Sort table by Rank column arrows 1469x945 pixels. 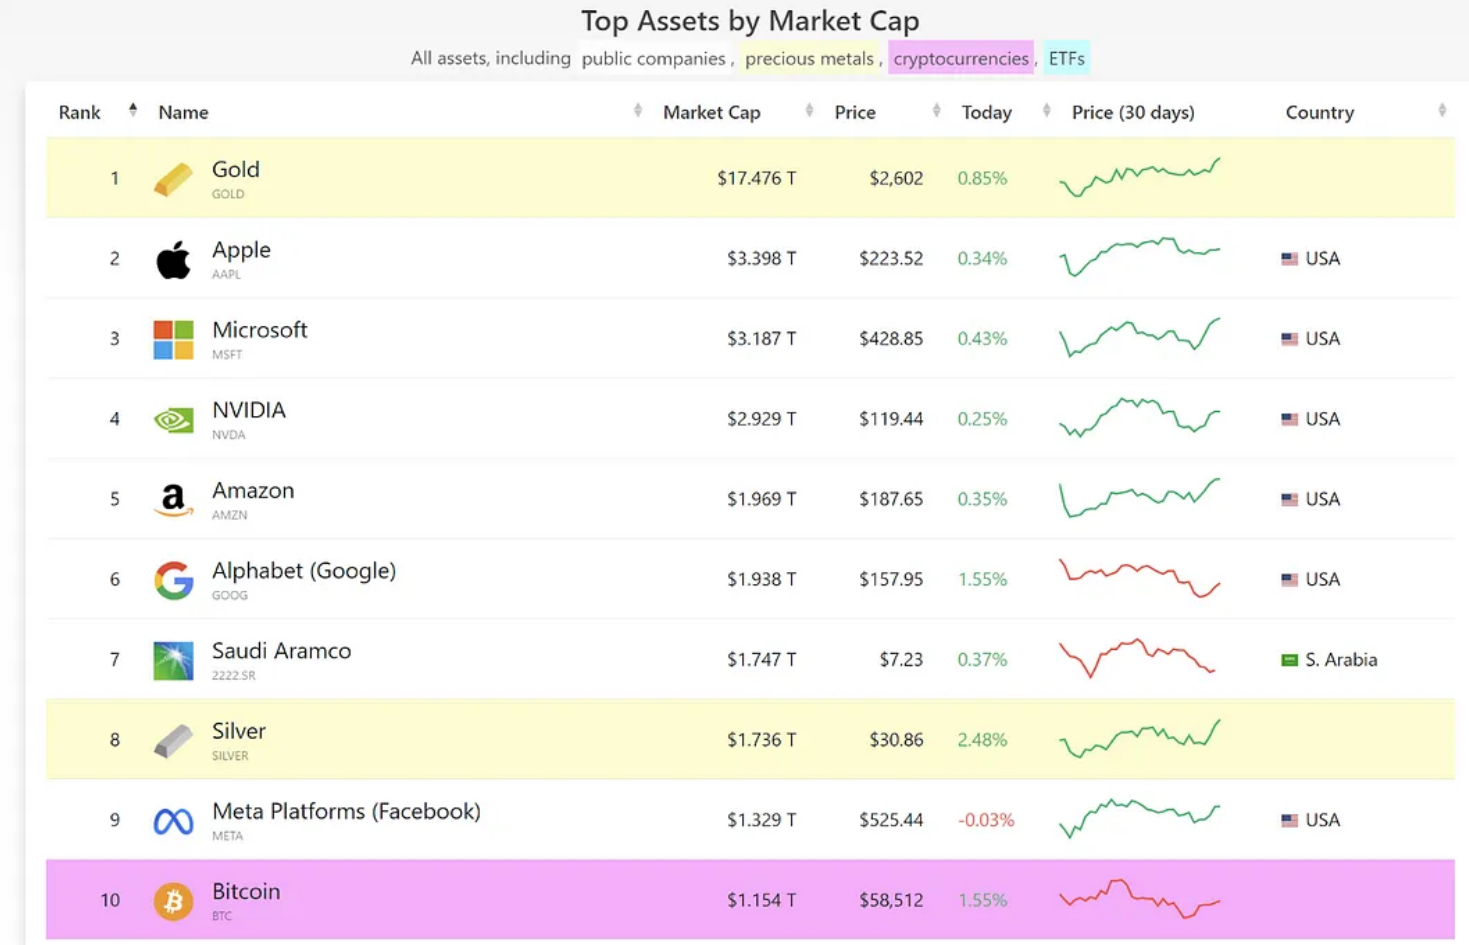132,111
